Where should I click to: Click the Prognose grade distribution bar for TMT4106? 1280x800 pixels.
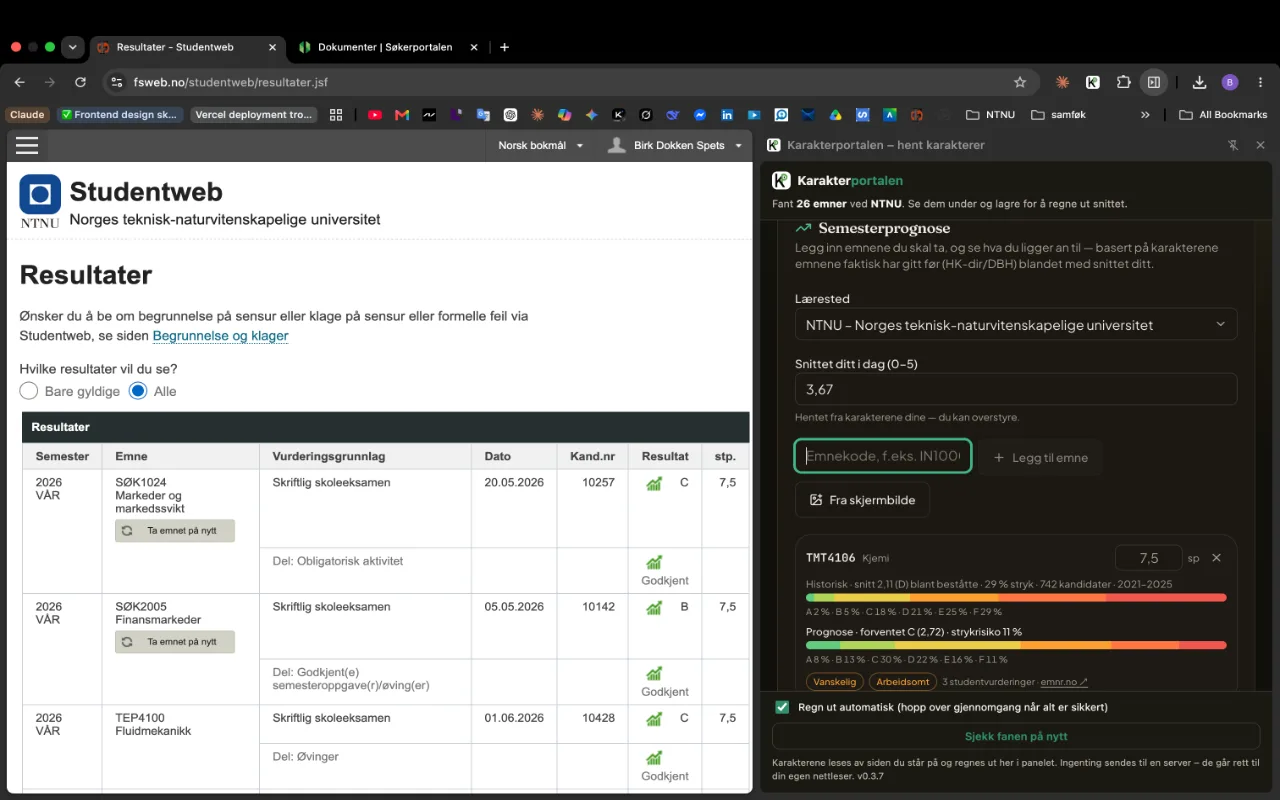tap(1016, 646)
